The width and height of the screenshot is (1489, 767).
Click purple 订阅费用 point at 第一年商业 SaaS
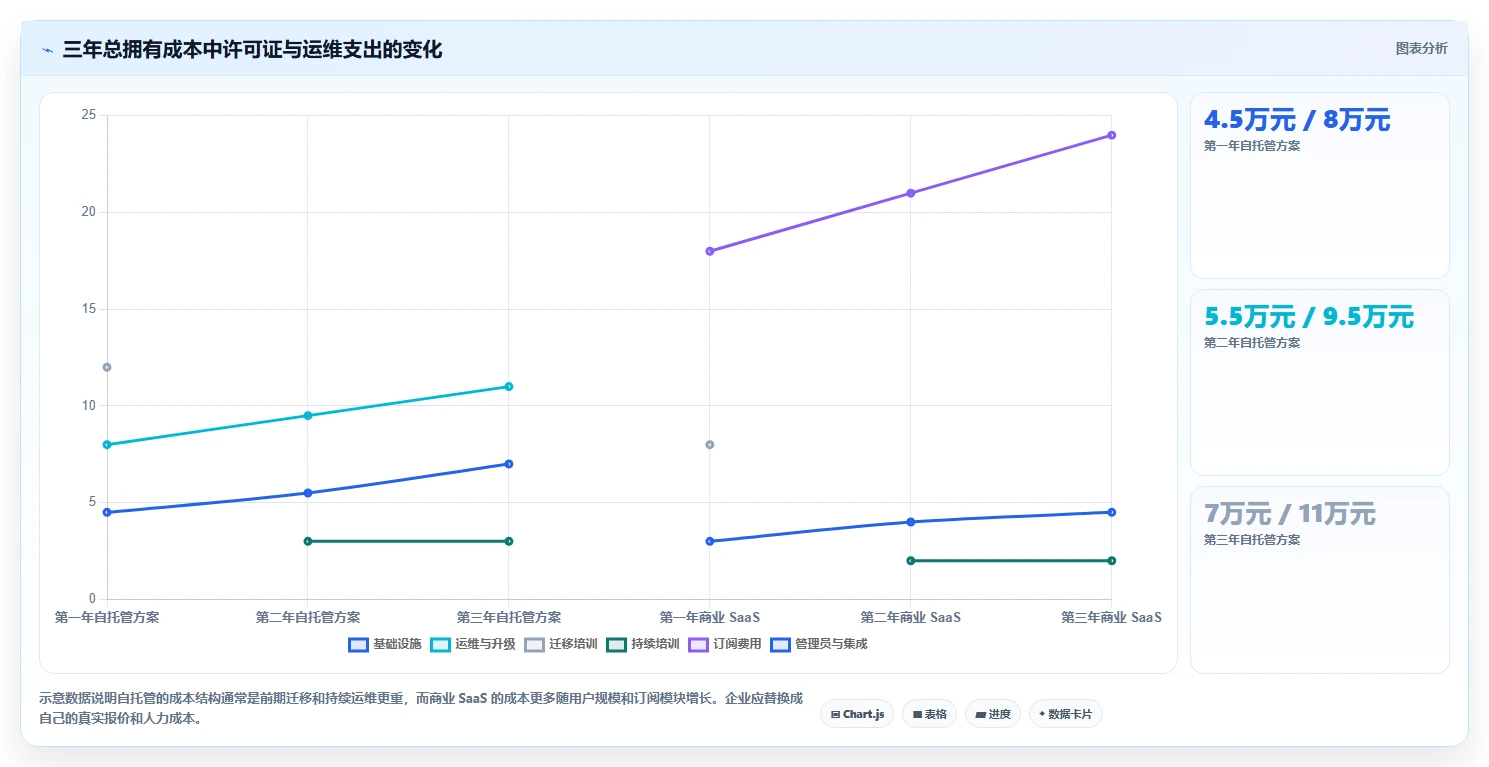(x=709, y=251)
